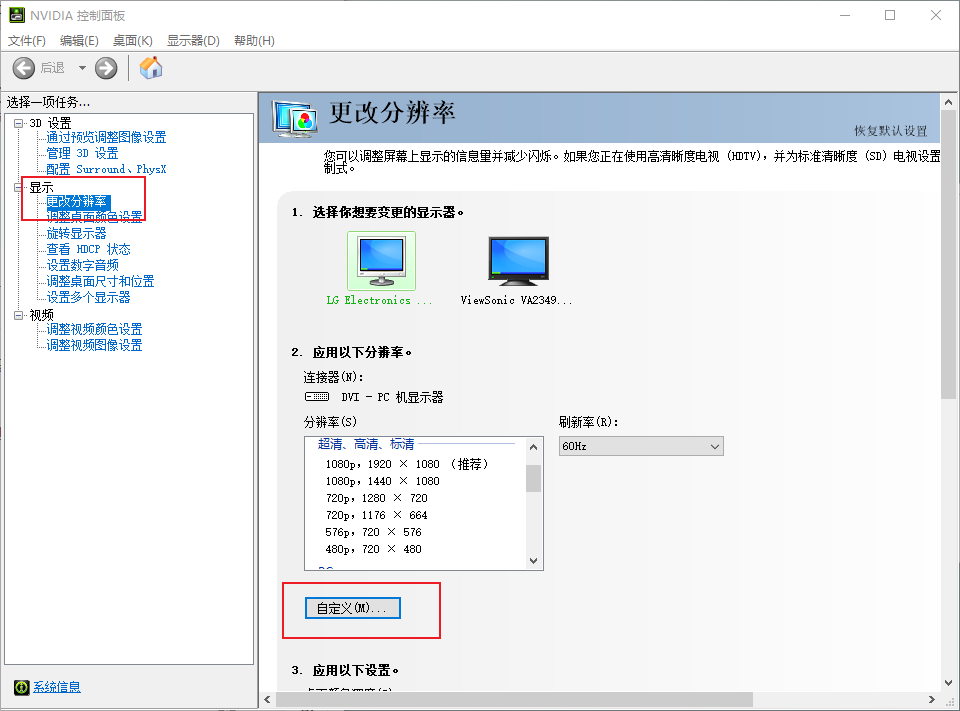Click the 恢复默认设置 link
The height and width of the screenshot is (711, 960).
(891, 130)
